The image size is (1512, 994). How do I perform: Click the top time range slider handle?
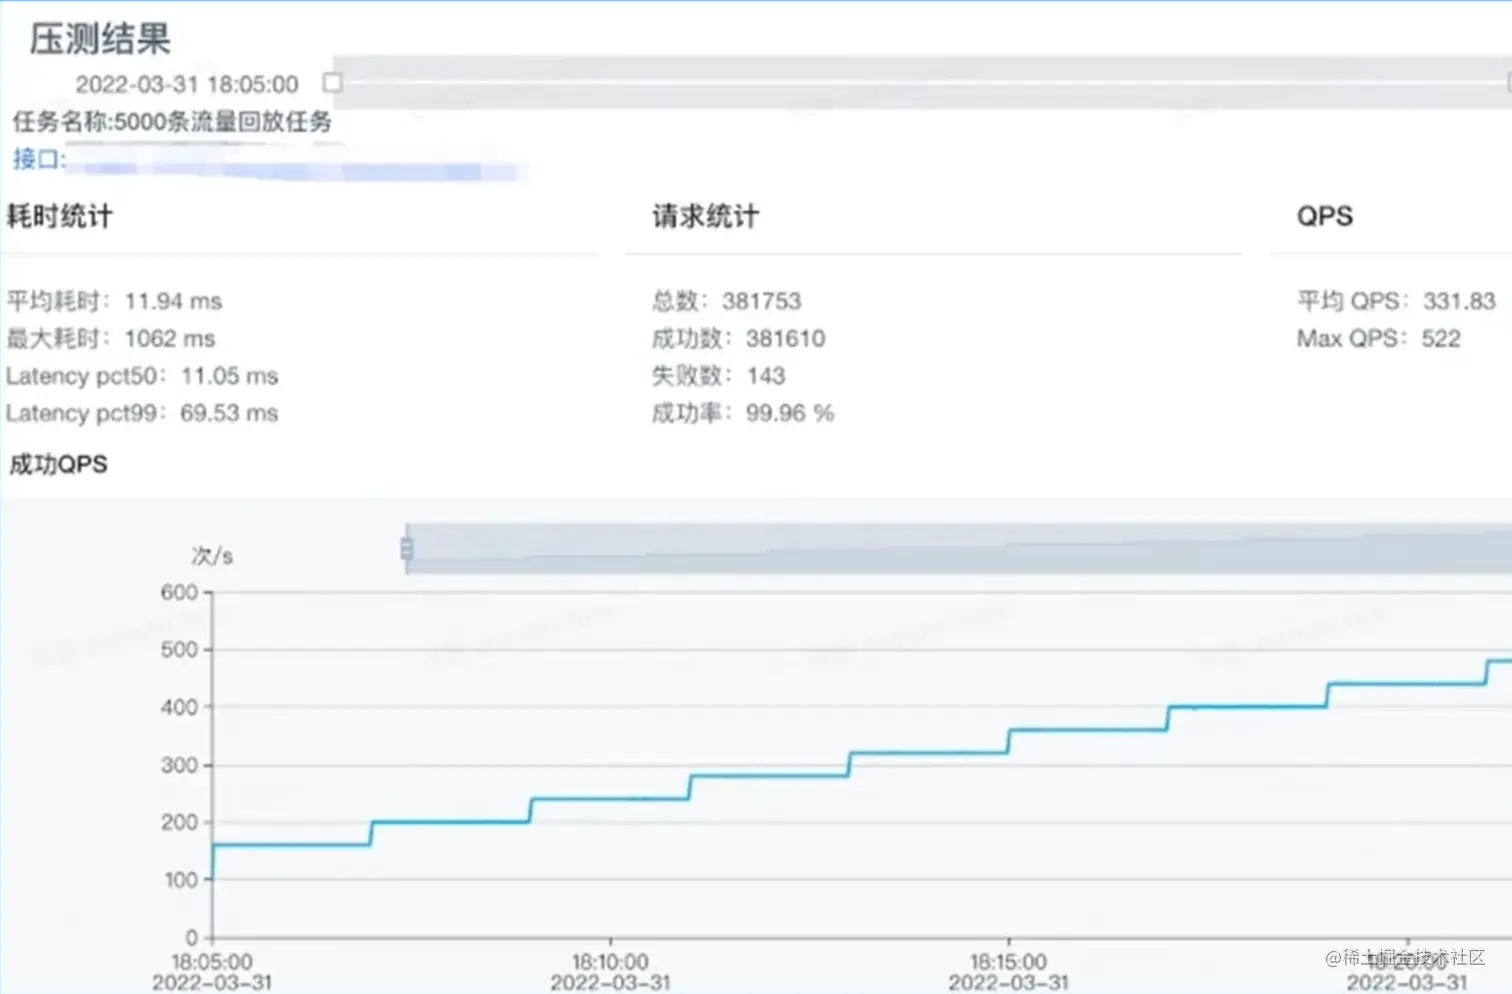click(333, 82)
